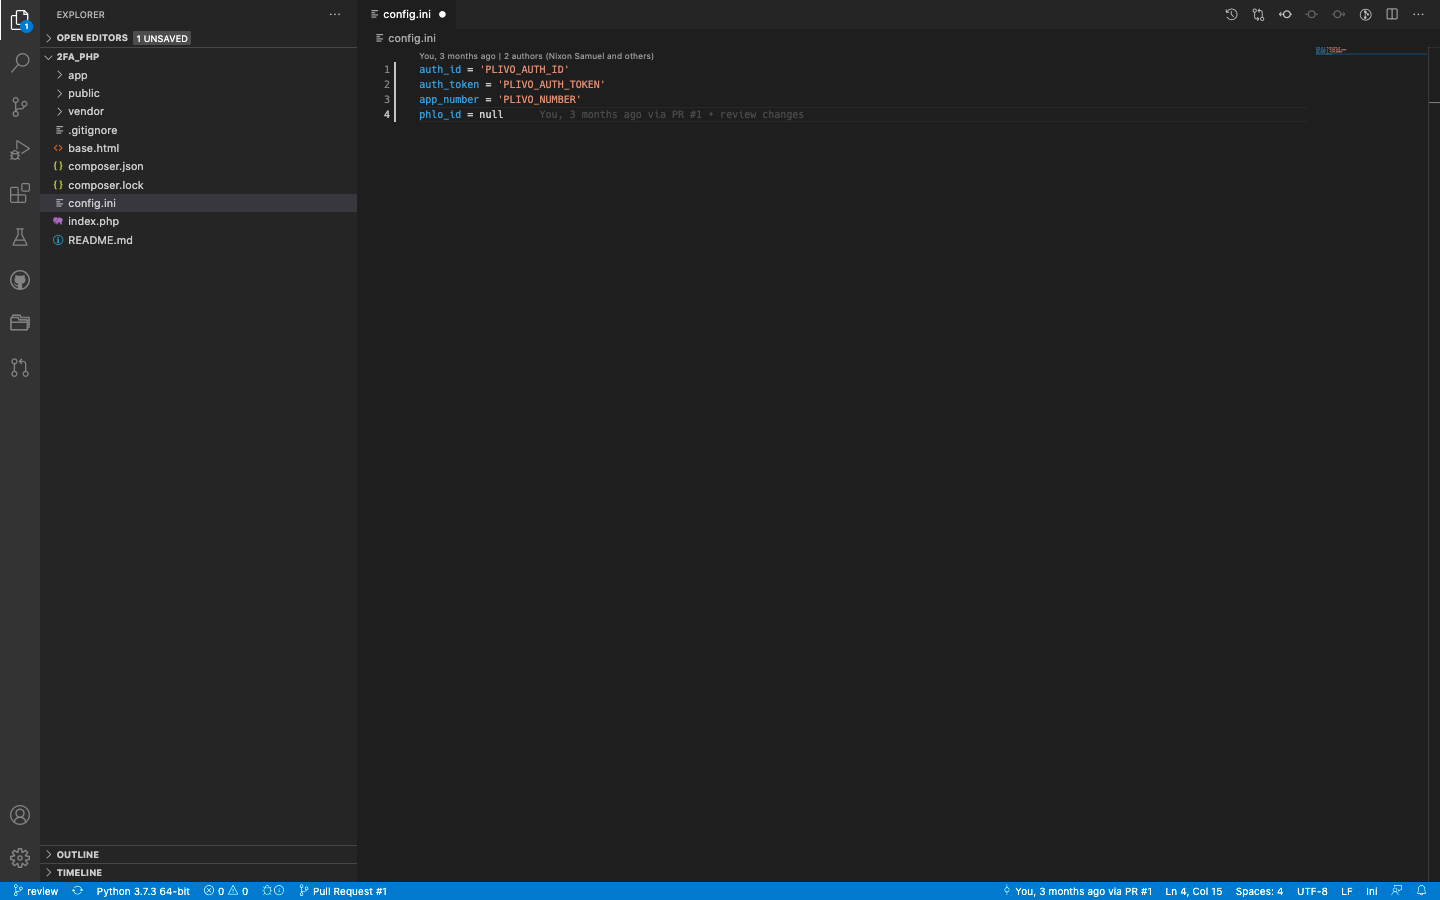Open the Run and Debug panel
The height and width of the screenshot is (900, 1440).
pos(20,150)
